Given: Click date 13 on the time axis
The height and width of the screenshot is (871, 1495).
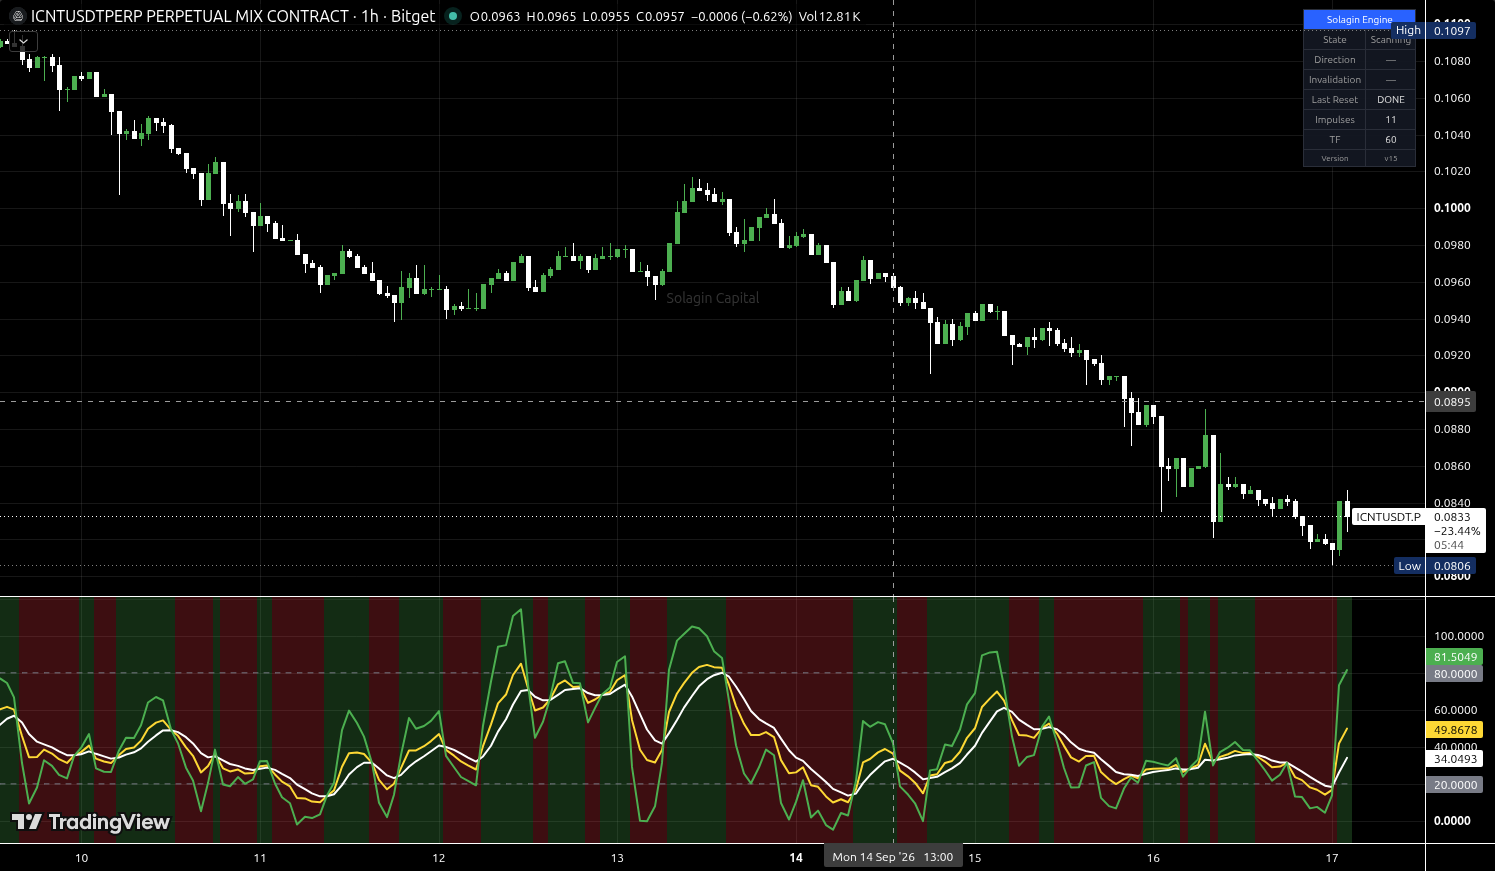Looking at the screenshot, I should pyautogui.click(x=617, y=858).
